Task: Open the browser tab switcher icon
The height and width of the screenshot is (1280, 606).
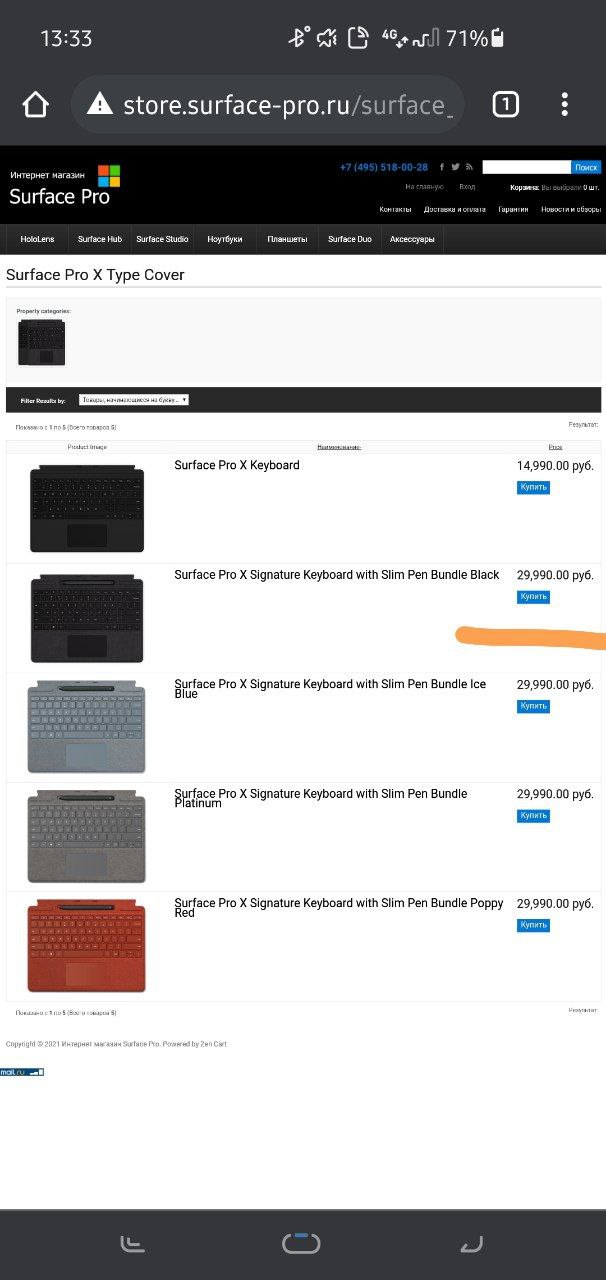Action: (x=506, y=104)
